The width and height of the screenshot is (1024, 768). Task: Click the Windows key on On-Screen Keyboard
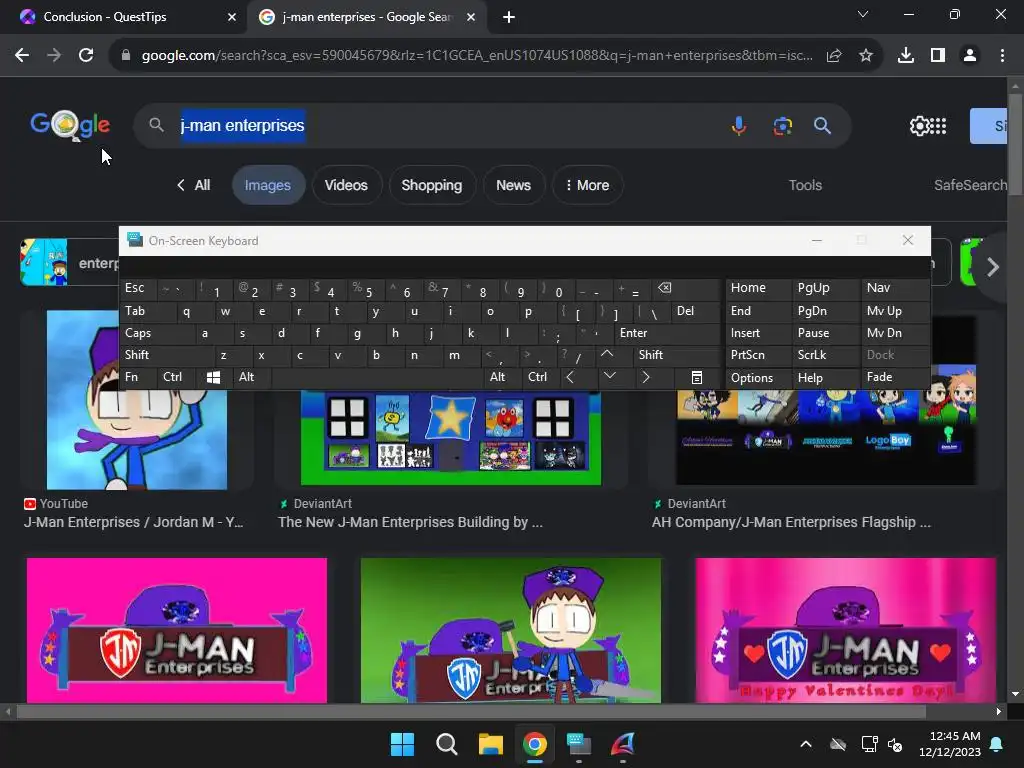pyautogui.click(x=213, y=377)
